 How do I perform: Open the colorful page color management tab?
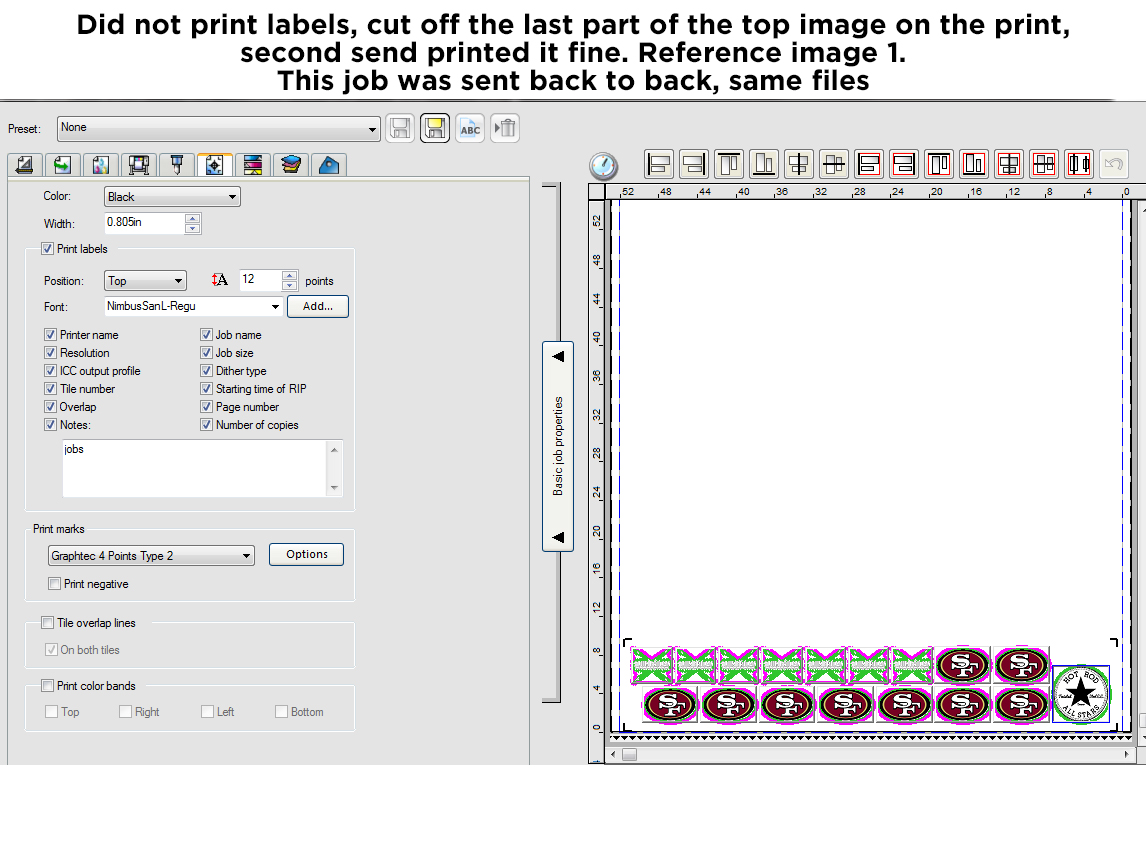pyautogui.click(x=101, y=165)
